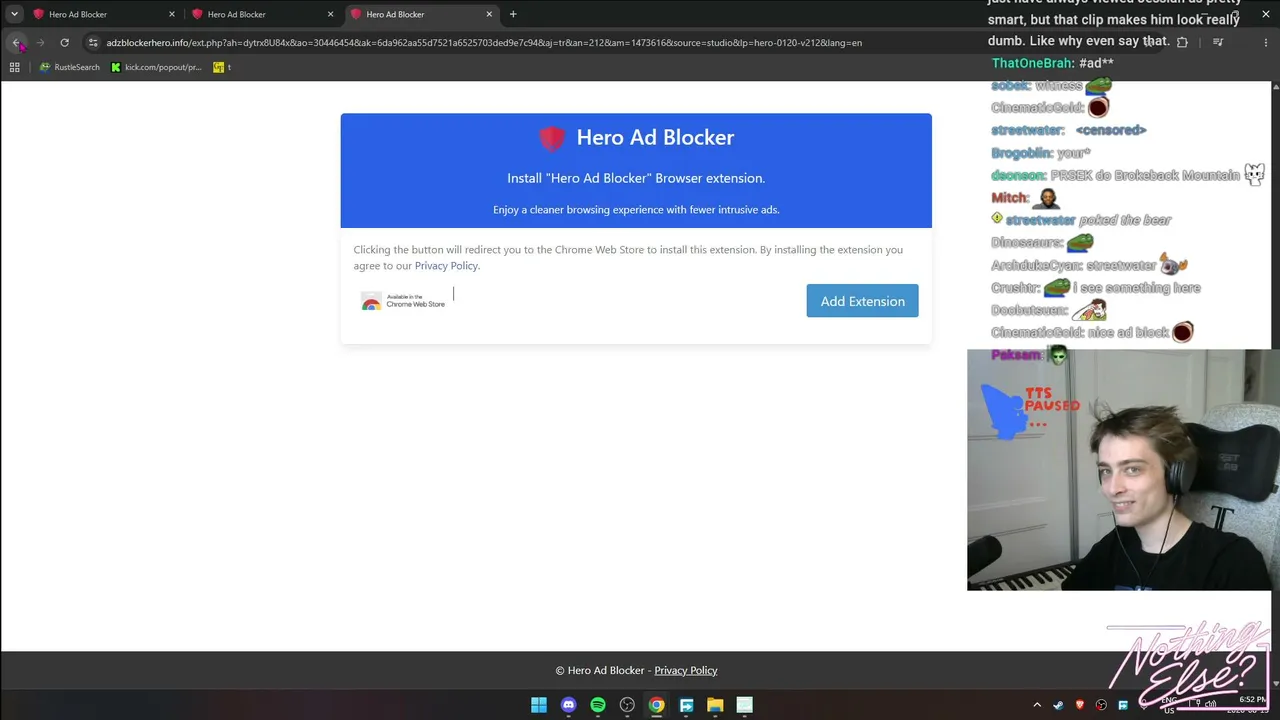Open the media controls icon in Chrome toolbar
The image size is (1280, 720).
1218,42
